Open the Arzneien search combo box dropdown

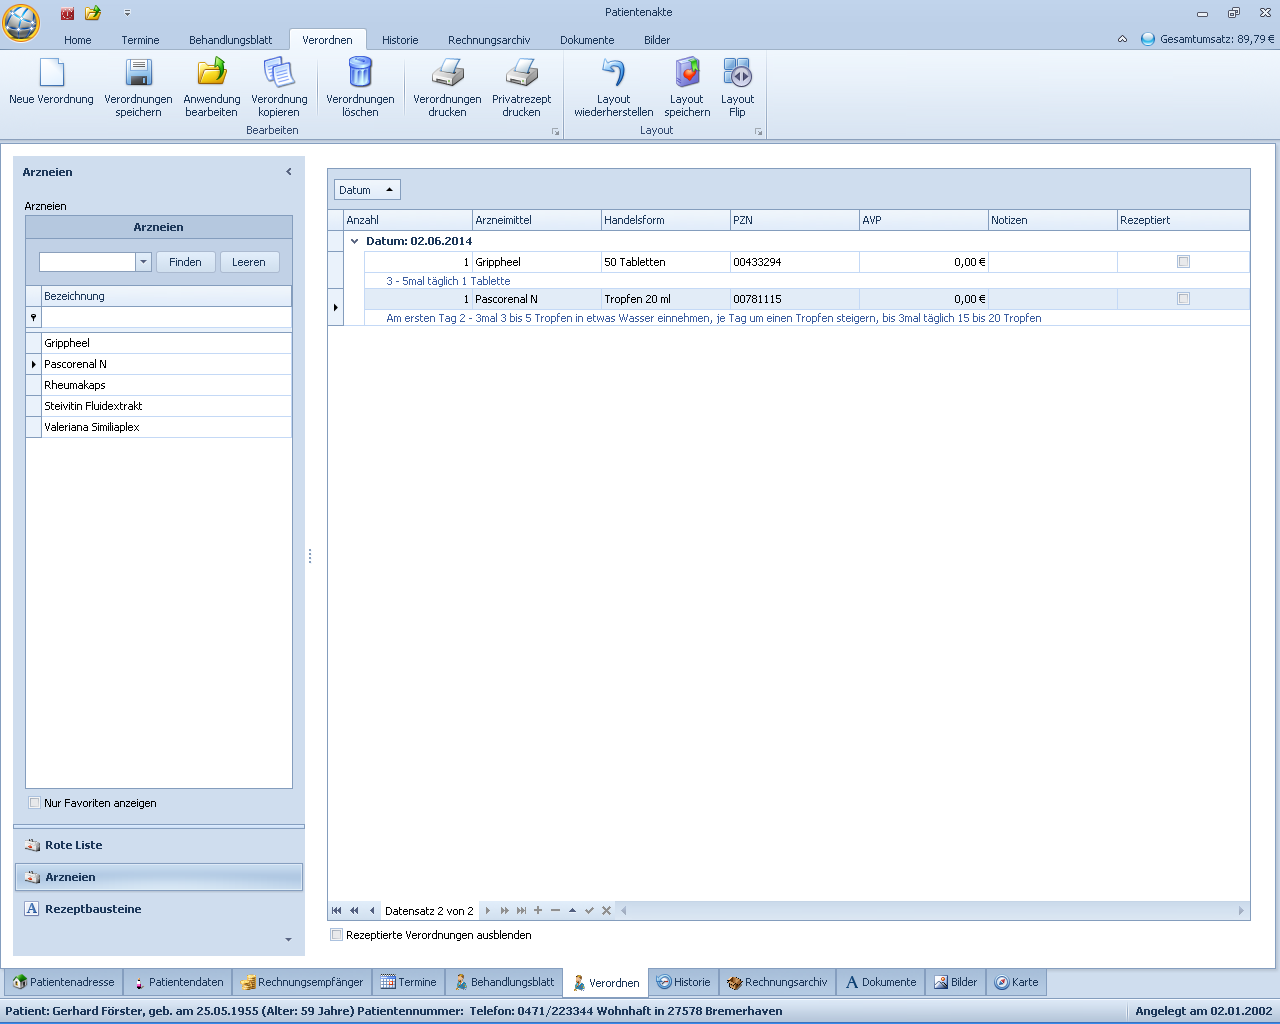click(x=143, y=262)
